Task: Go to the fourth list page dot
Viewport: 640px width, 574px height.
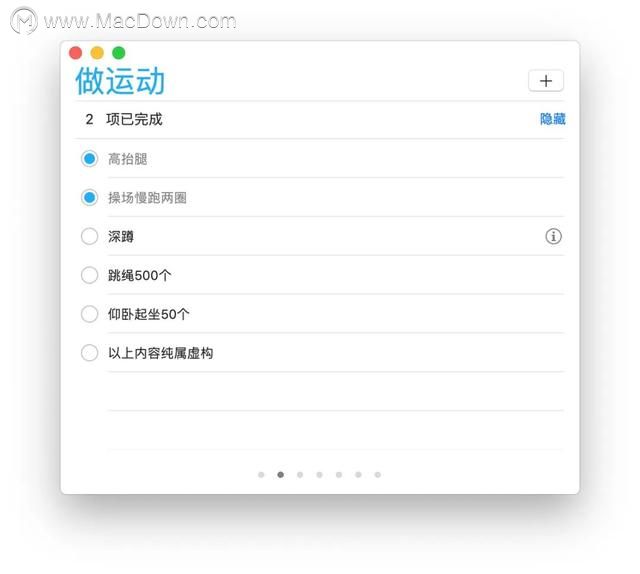Action: click(320, 474)
